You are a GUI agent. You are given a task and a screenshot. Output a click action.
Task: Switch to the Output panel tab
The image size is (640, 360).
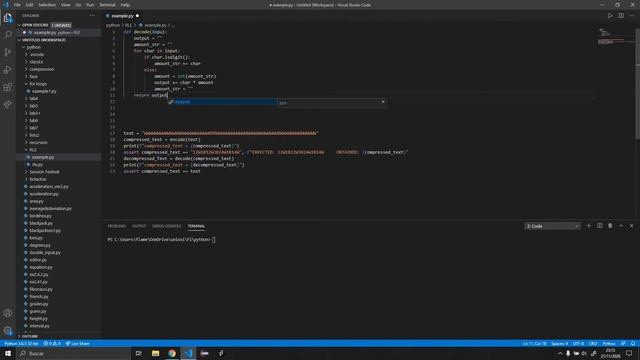[x=139, y=226]
